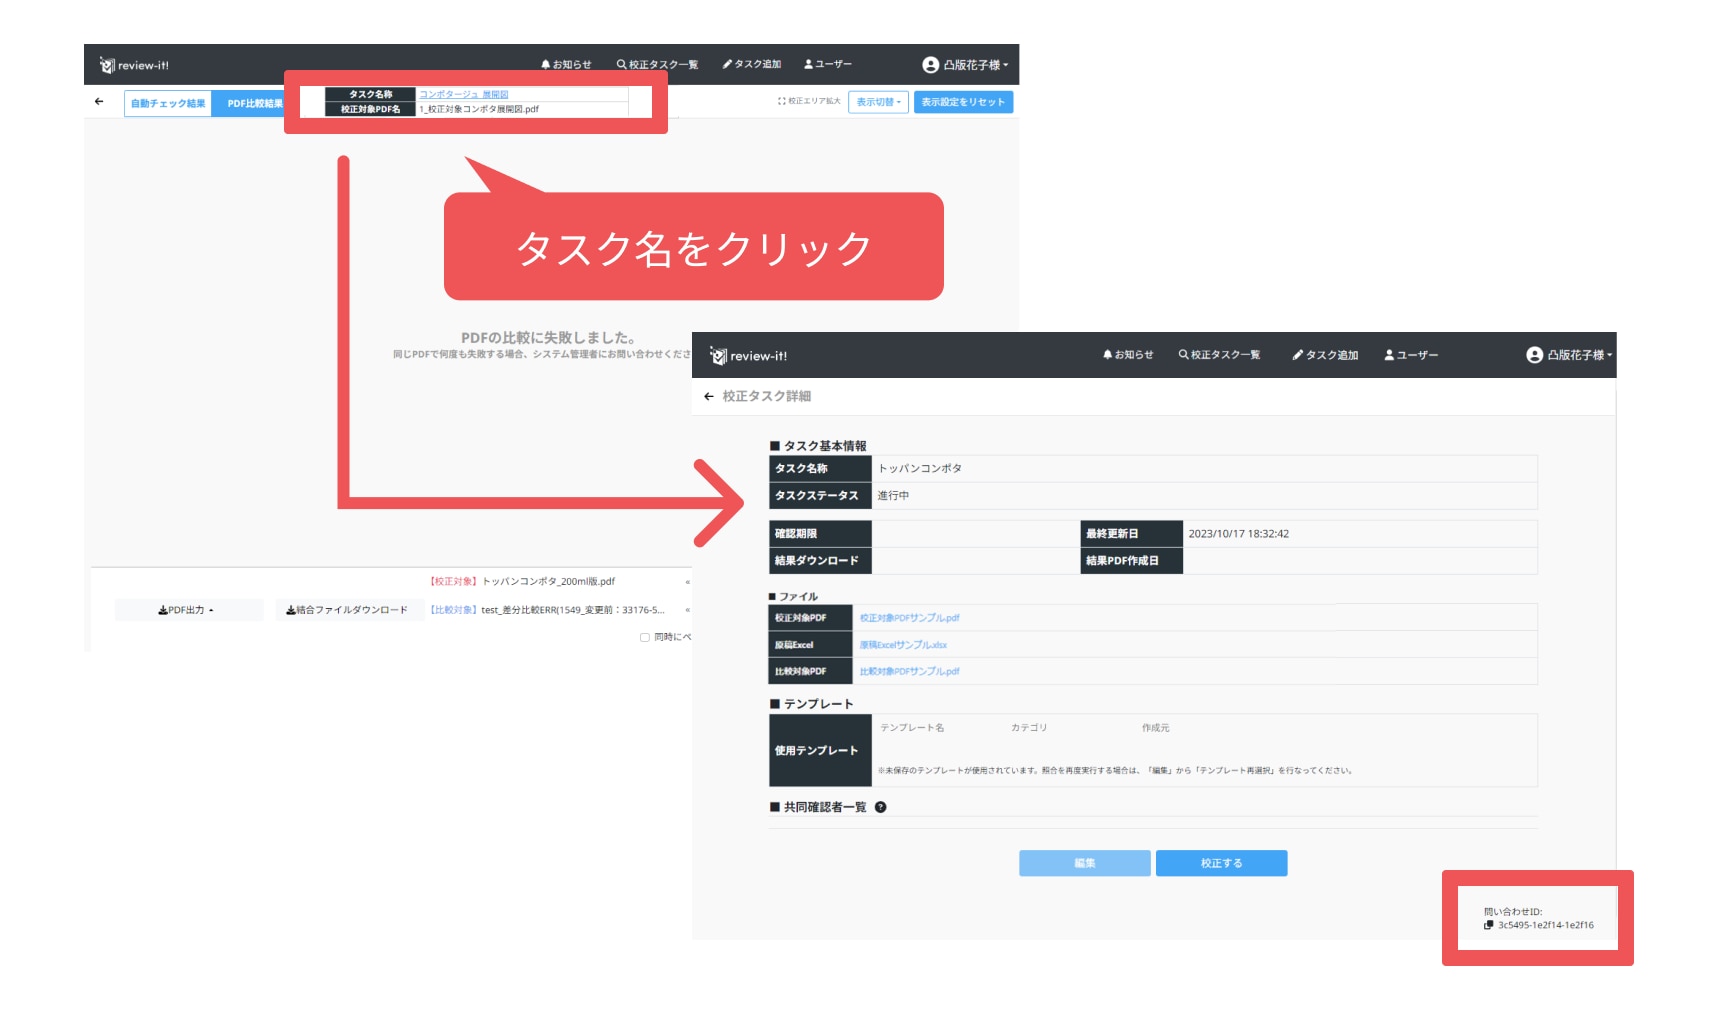Collapse the 比較対象 file row with « icon
This screenshot has height=1010, width=1720.
[x=687, y=610]
